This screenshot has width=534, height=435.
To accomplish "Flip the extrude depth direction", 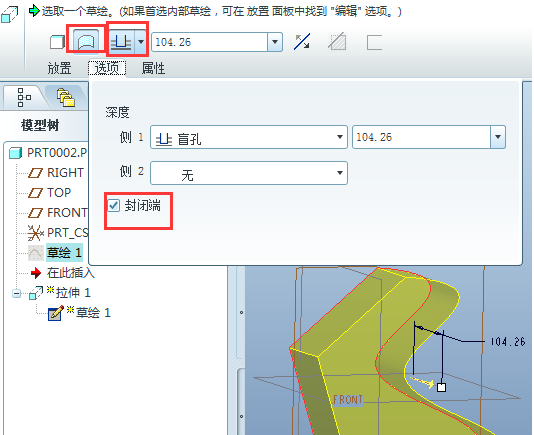I will click(x=302, y=42).
